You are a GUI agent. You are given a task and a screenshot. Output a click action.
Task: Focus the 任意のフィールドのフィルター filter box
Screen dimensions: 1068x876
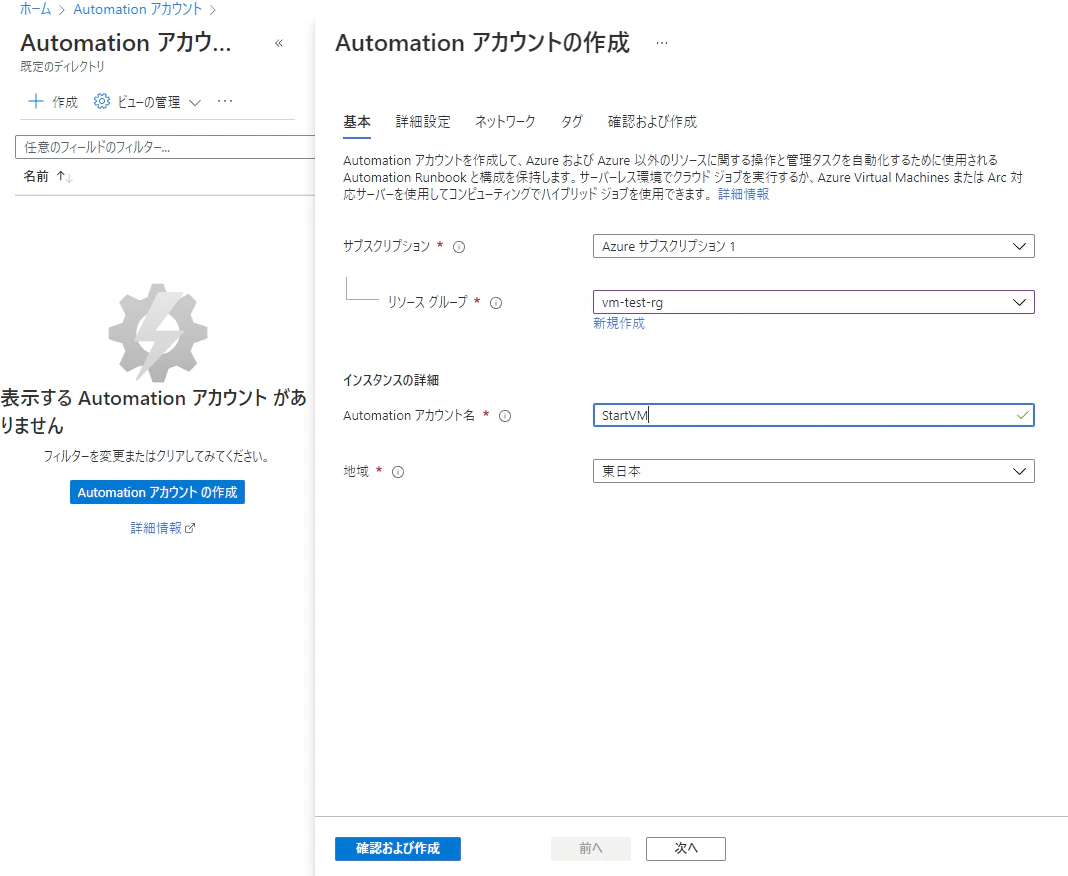point(166,147)
